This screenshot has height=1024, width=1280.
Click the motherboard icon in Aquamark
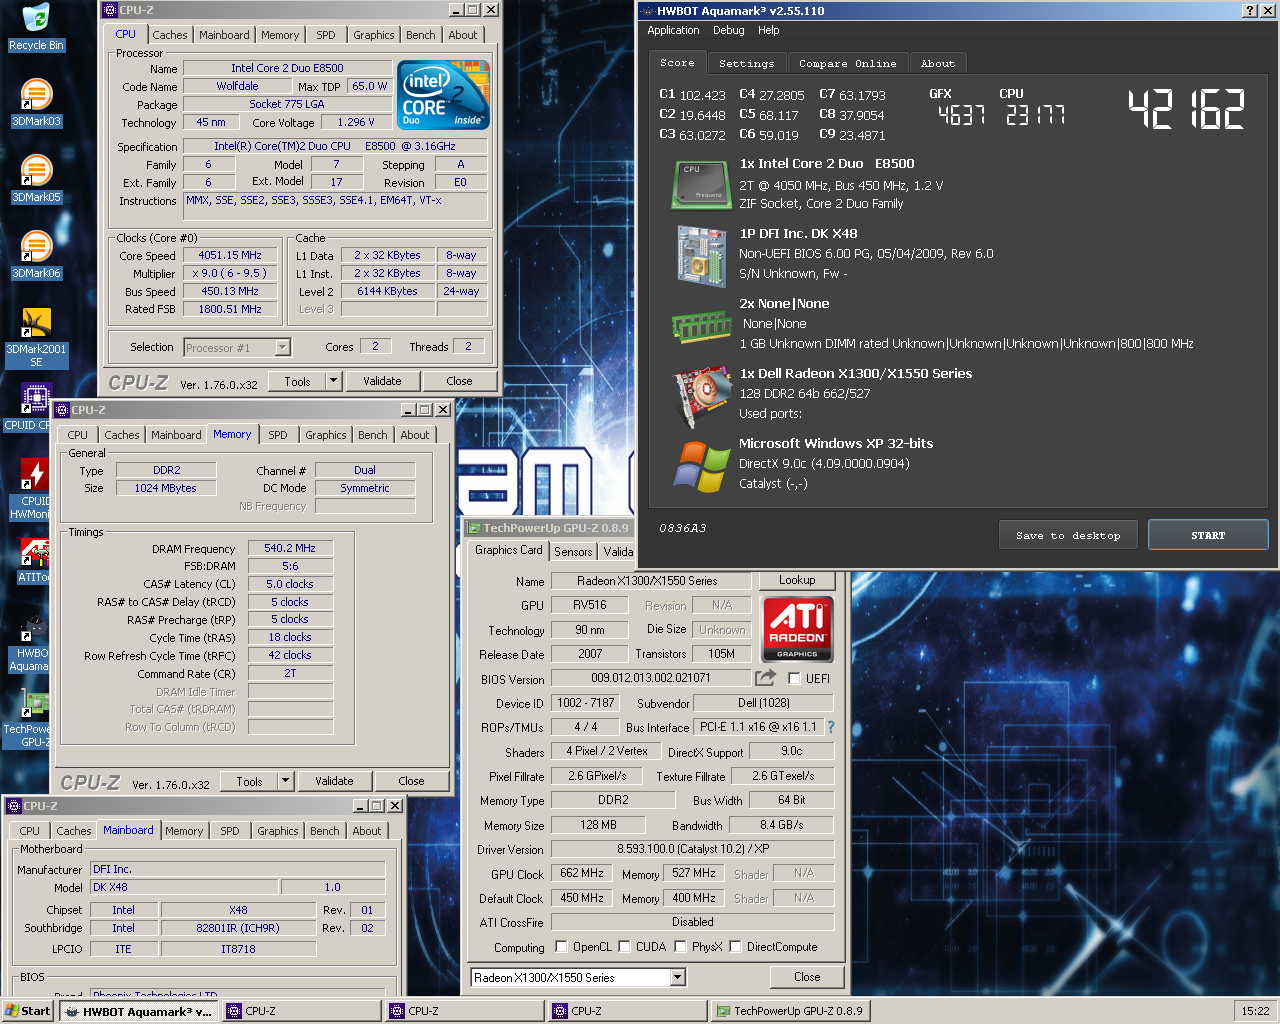click(x=701, y=256)
